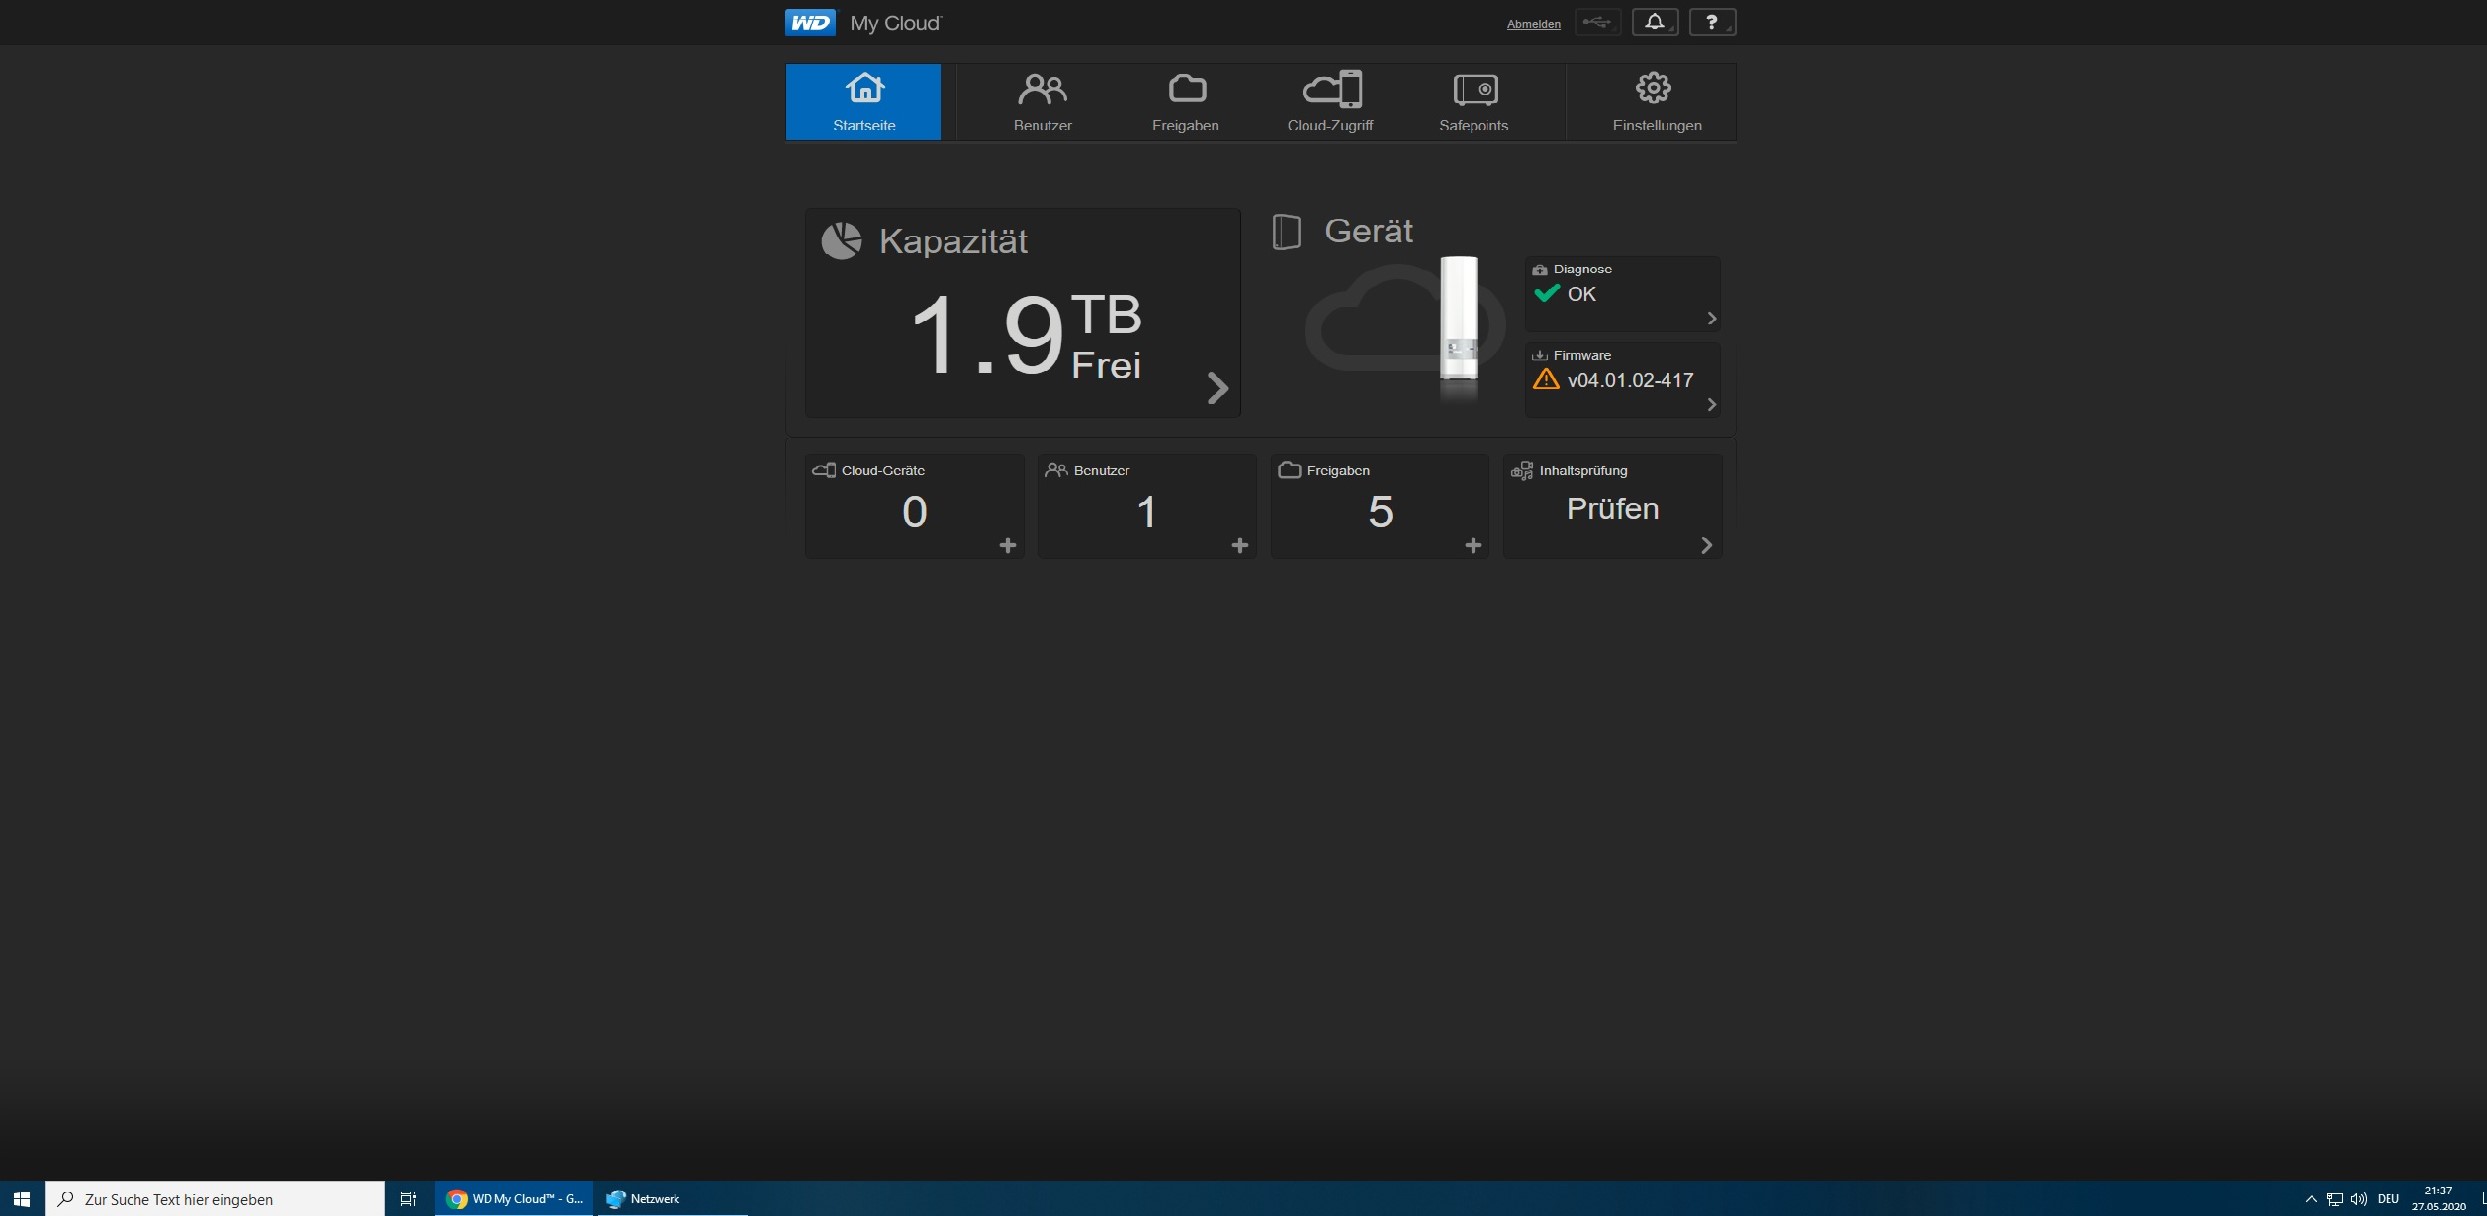Click the firmware warning triangle icon
The image size is (2487, 1216).
[1546, 379]
